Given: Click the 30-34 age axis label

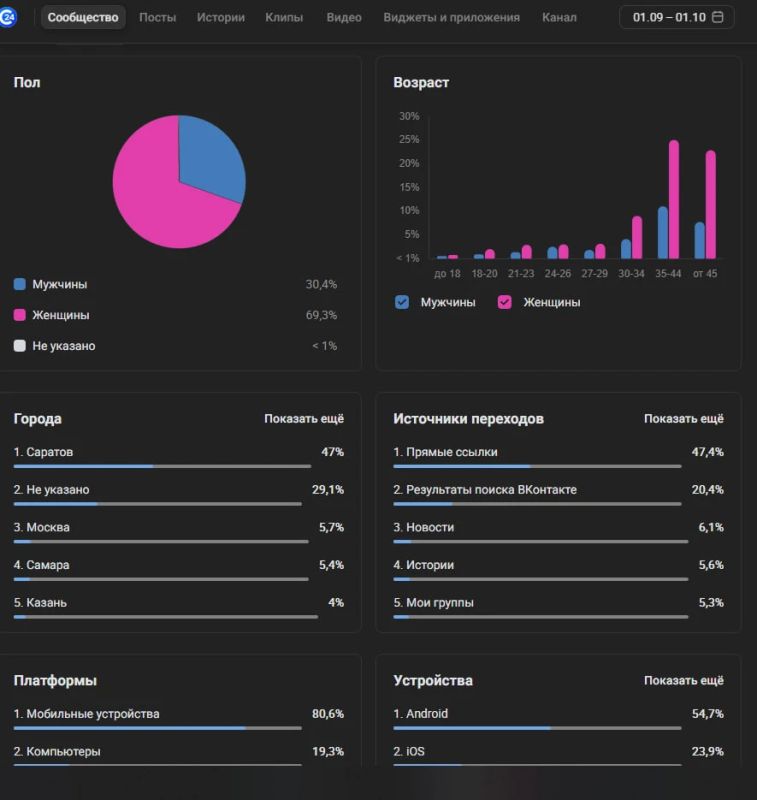Looking at the screenshot, I should click(x=632, y=273).
